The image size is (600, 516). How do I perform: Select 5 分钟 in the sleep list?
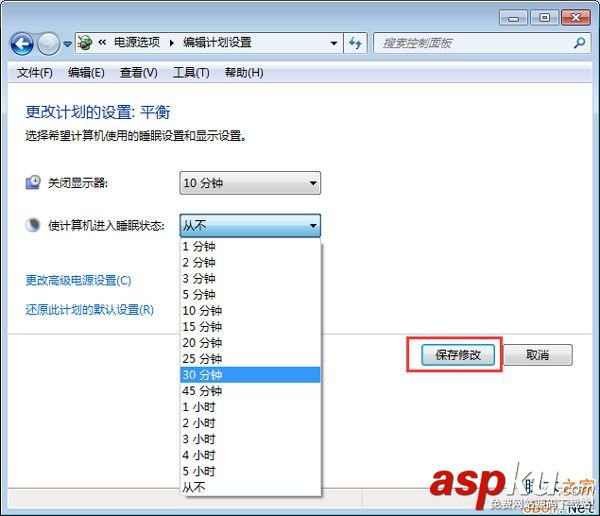[x=250, y=295]
